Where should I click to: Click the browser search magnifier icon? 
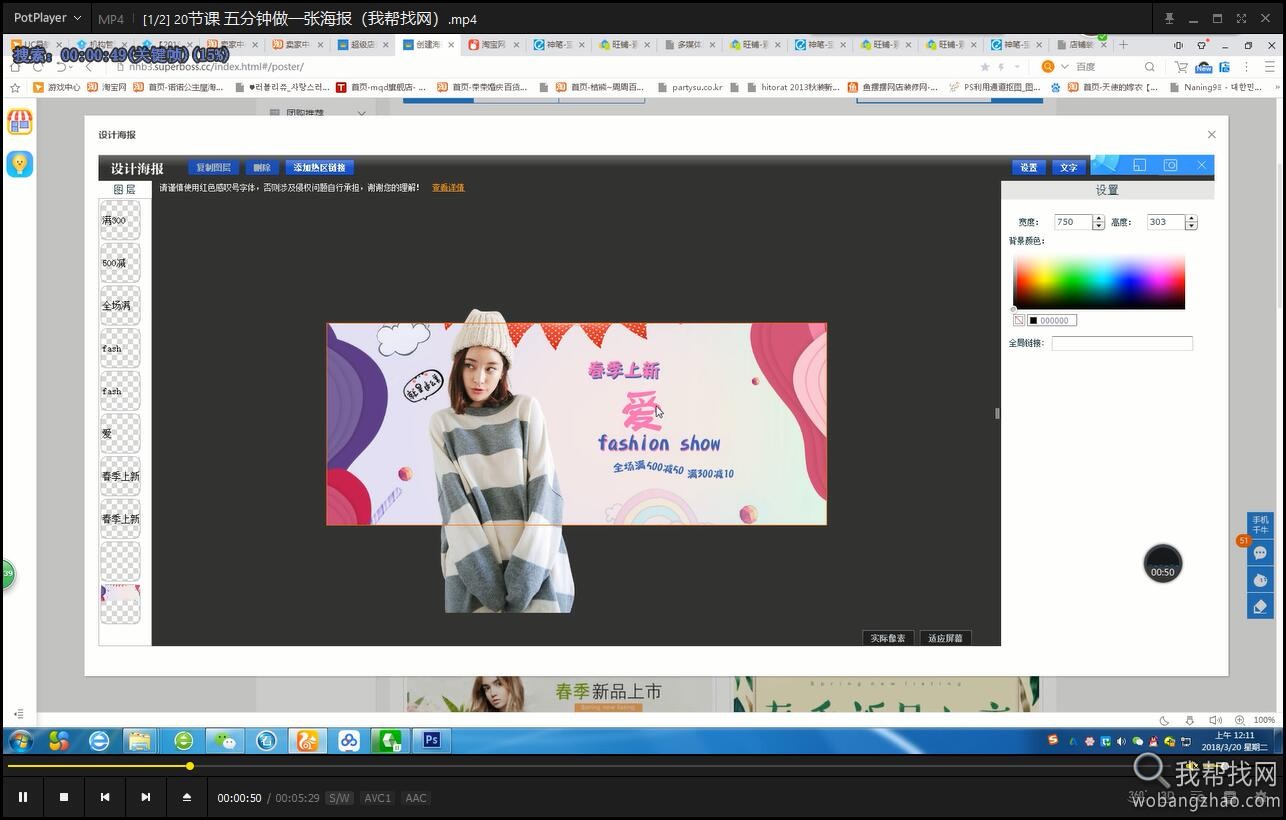(x=1150, y=67)
